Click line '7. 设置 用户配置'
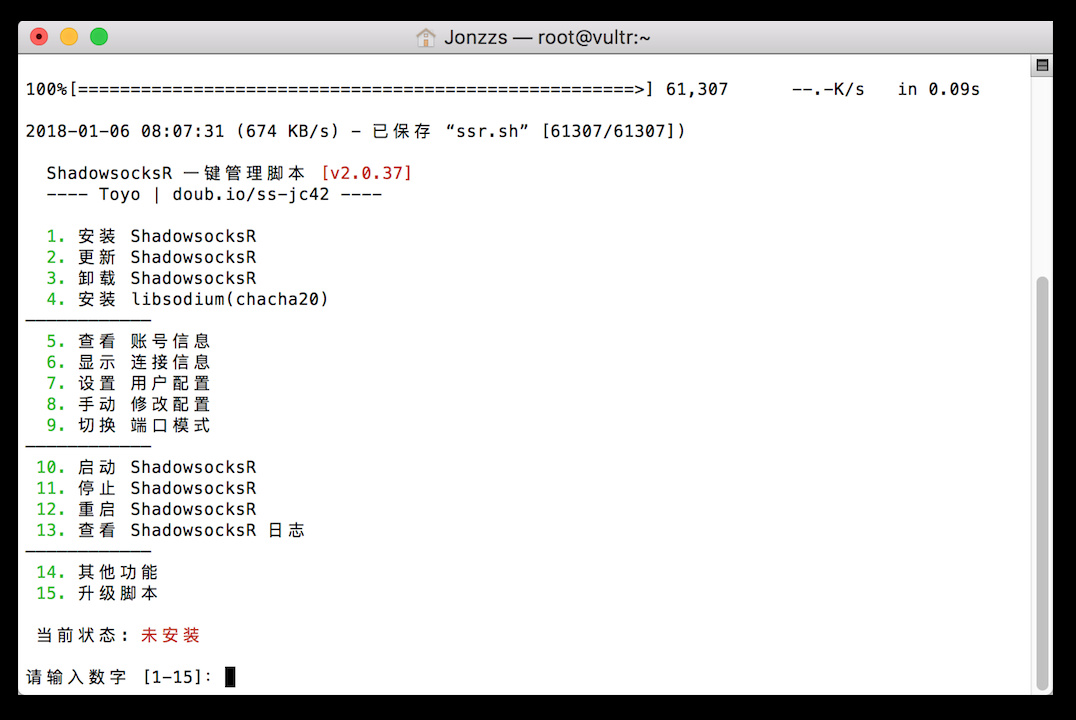The width and height of the screenshot is (1076, 720). pyautogui.click(x=128, y=383)
